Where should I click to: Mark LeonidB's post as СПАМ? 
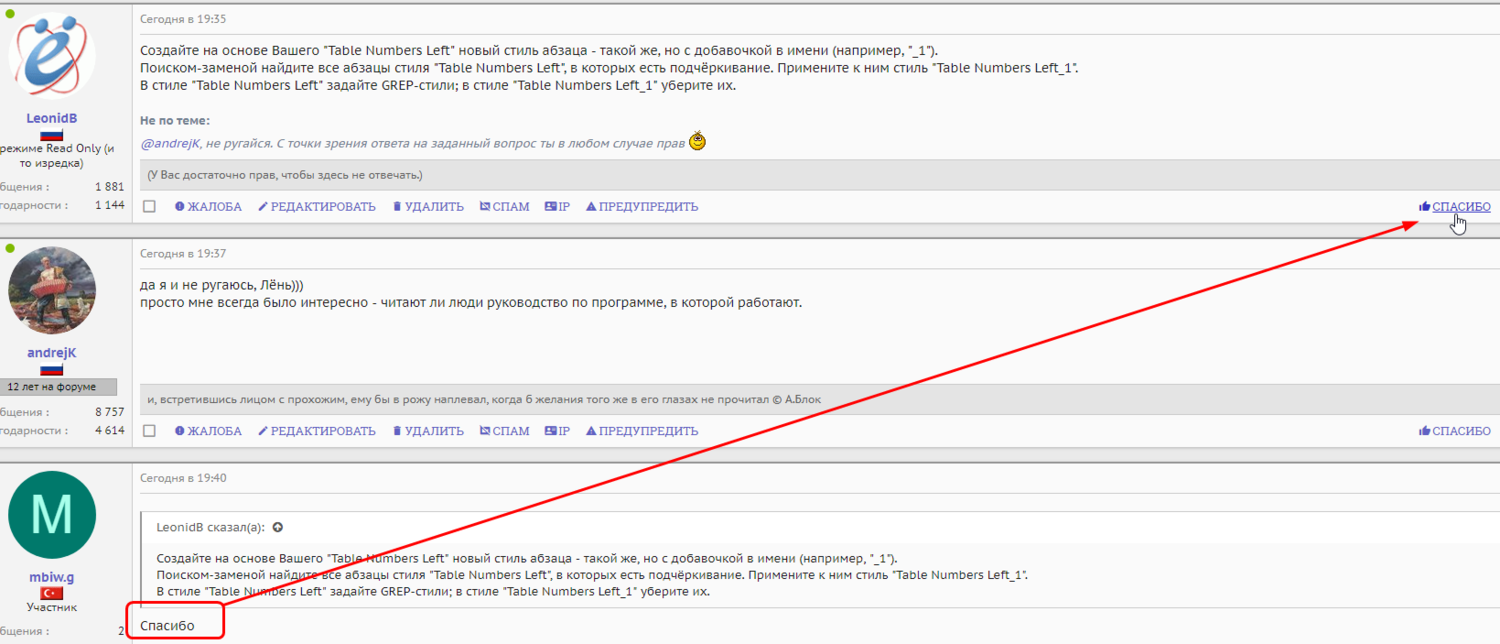pos(504,207)
